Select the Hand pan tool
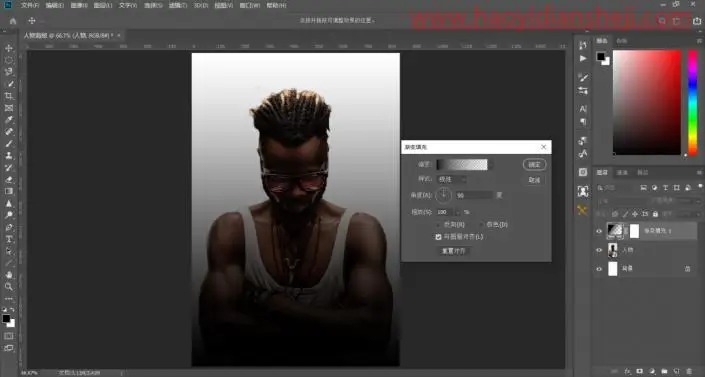 [9, 274]
